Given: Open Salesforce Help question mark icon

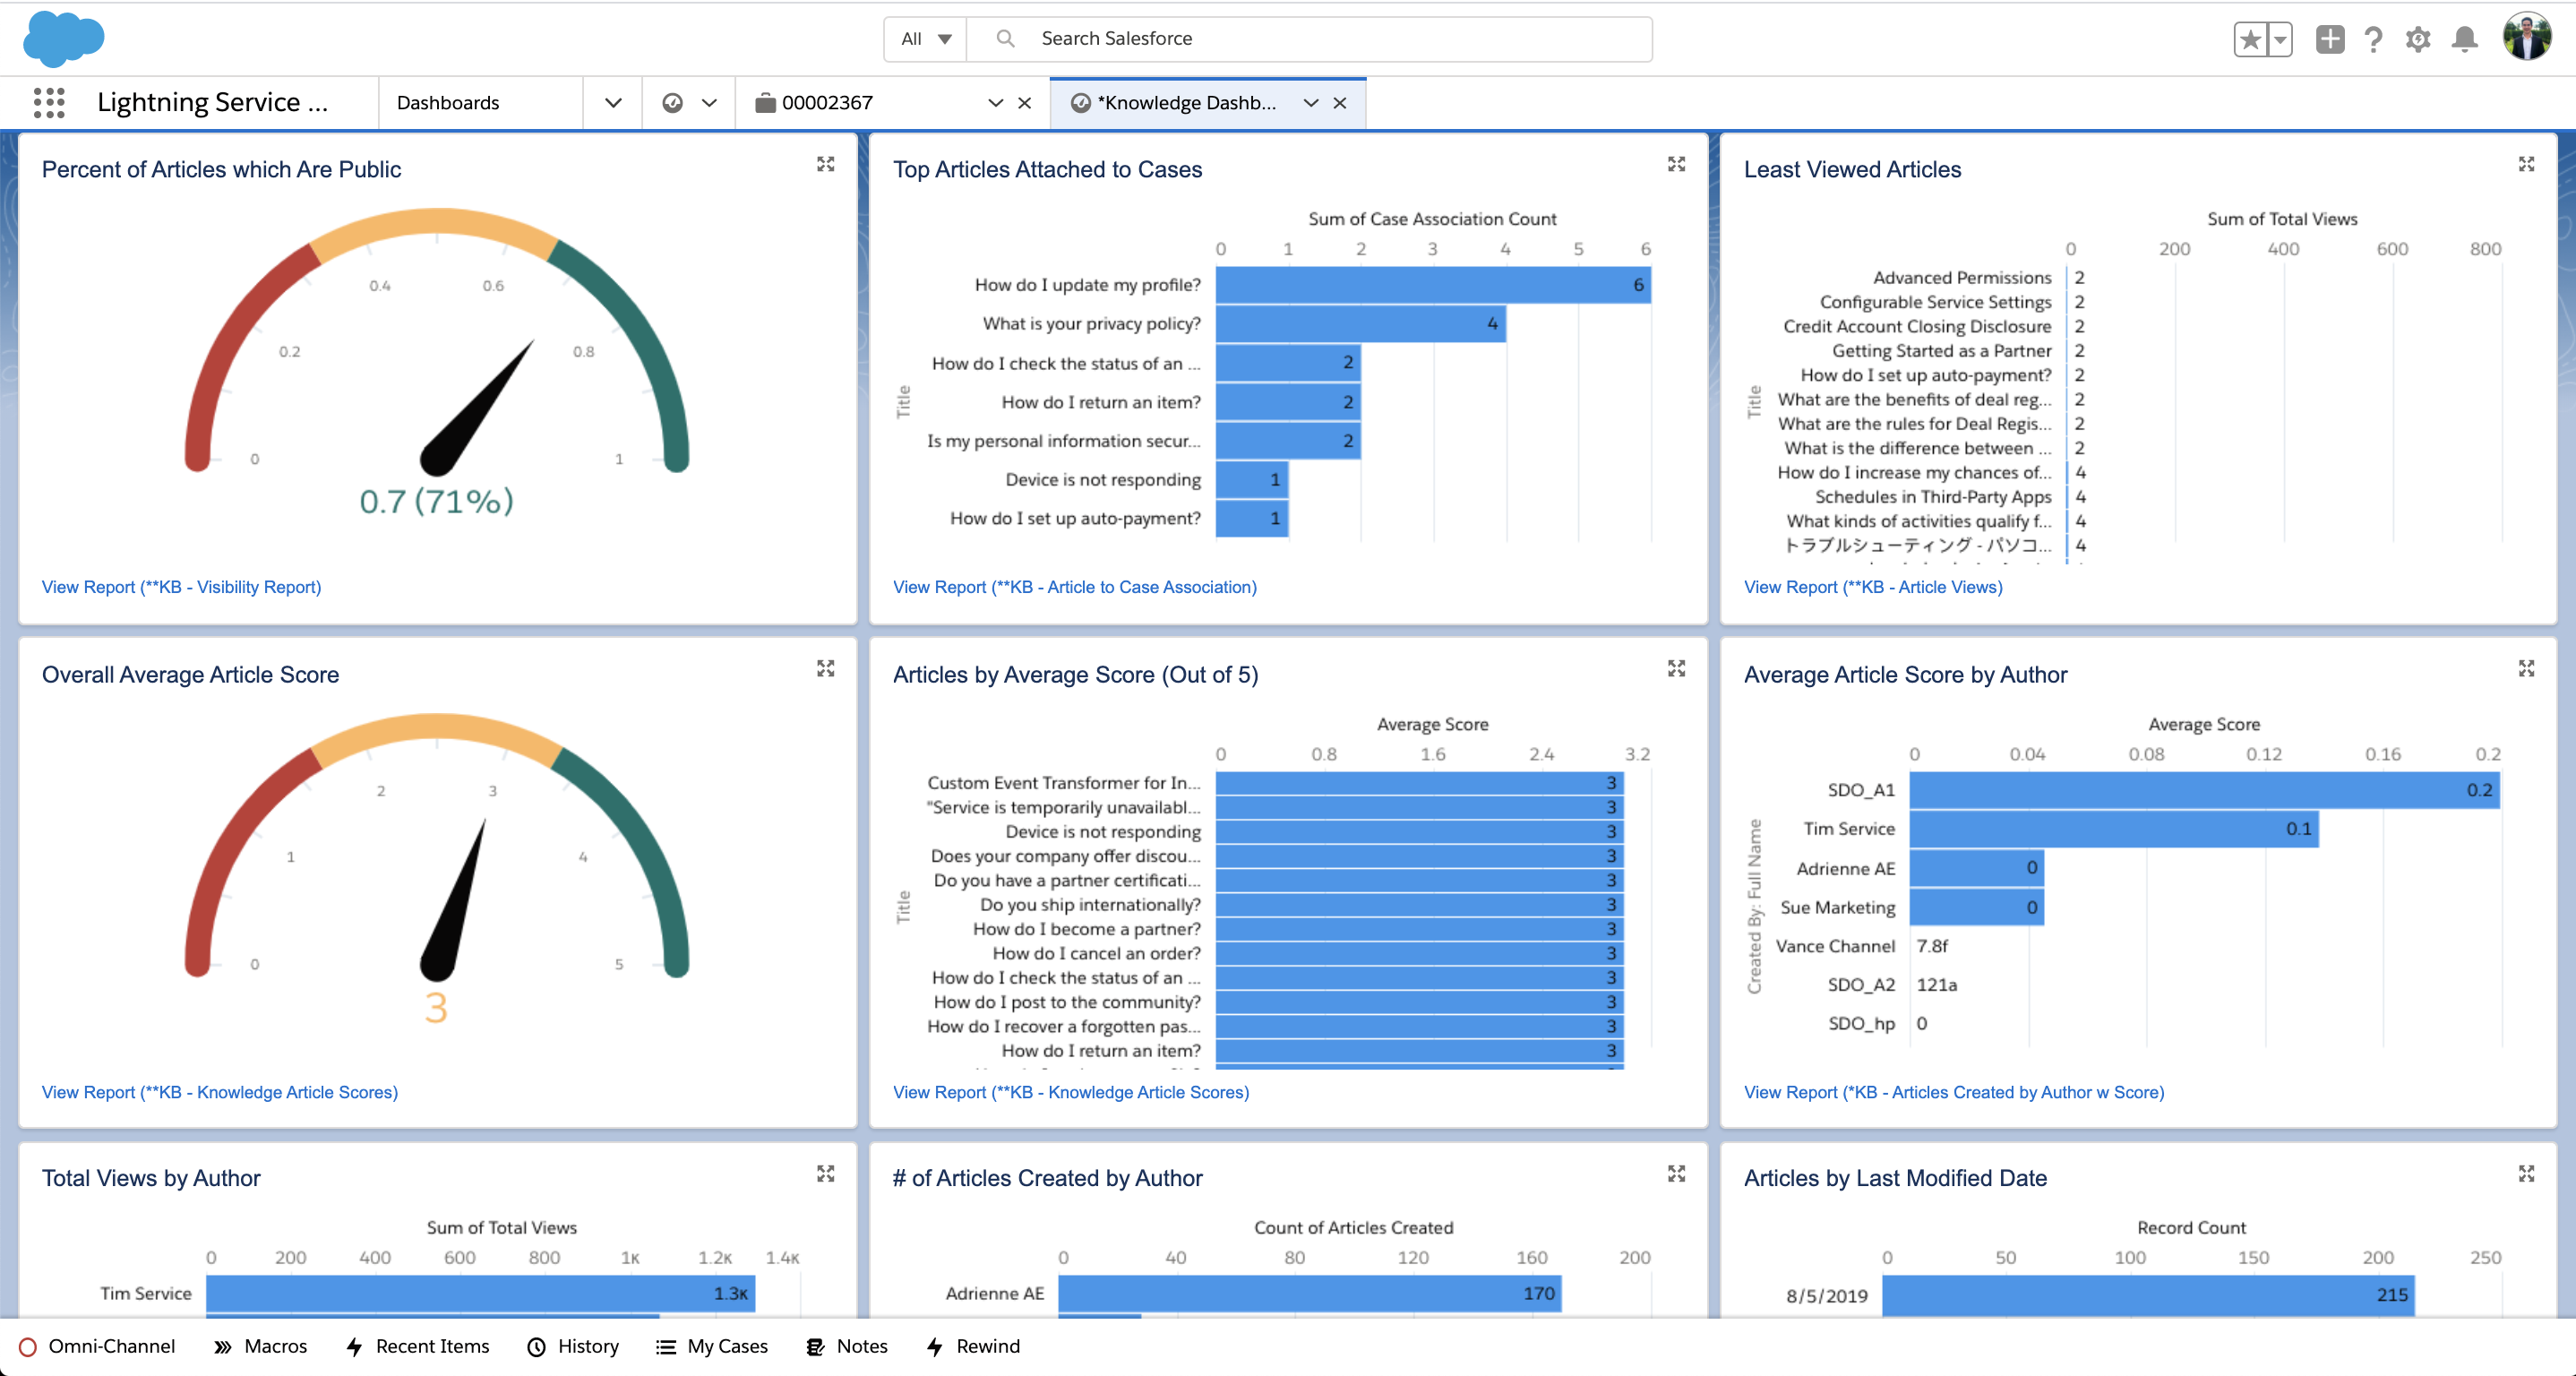Looking at the screenshot, I should pyautogui.click(x=2374, y=39).
